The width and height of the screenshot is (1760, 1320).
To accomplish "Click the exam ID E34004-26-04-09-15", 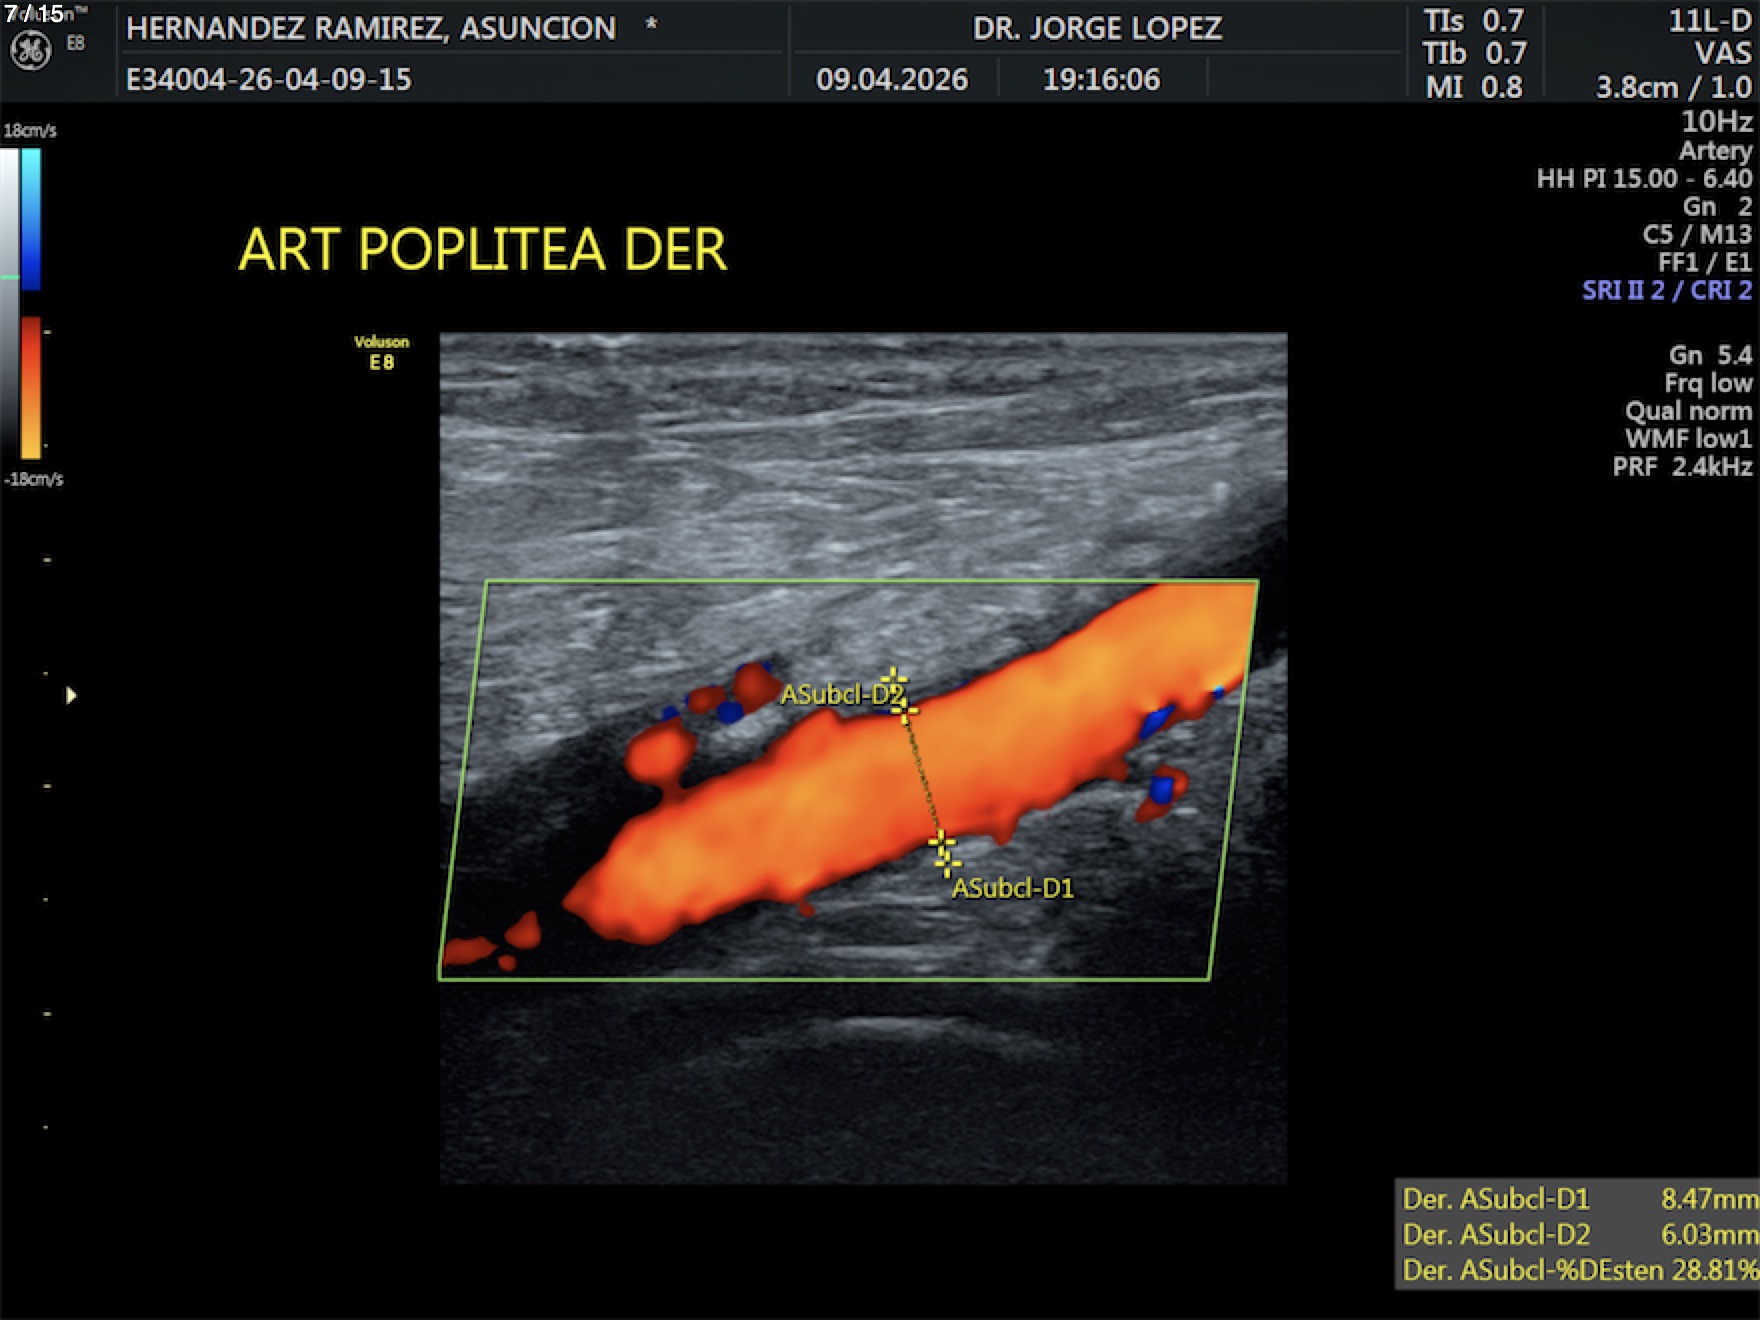I will tap(268, 80).
